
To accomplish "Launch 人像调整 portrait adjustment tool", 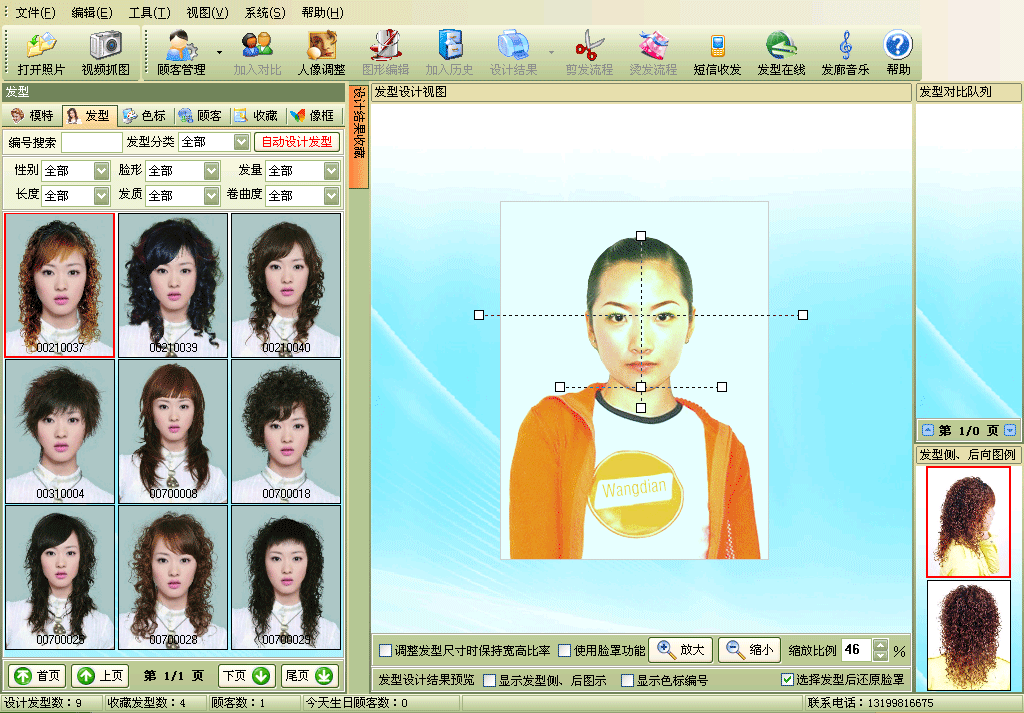I will coord(321,53).
